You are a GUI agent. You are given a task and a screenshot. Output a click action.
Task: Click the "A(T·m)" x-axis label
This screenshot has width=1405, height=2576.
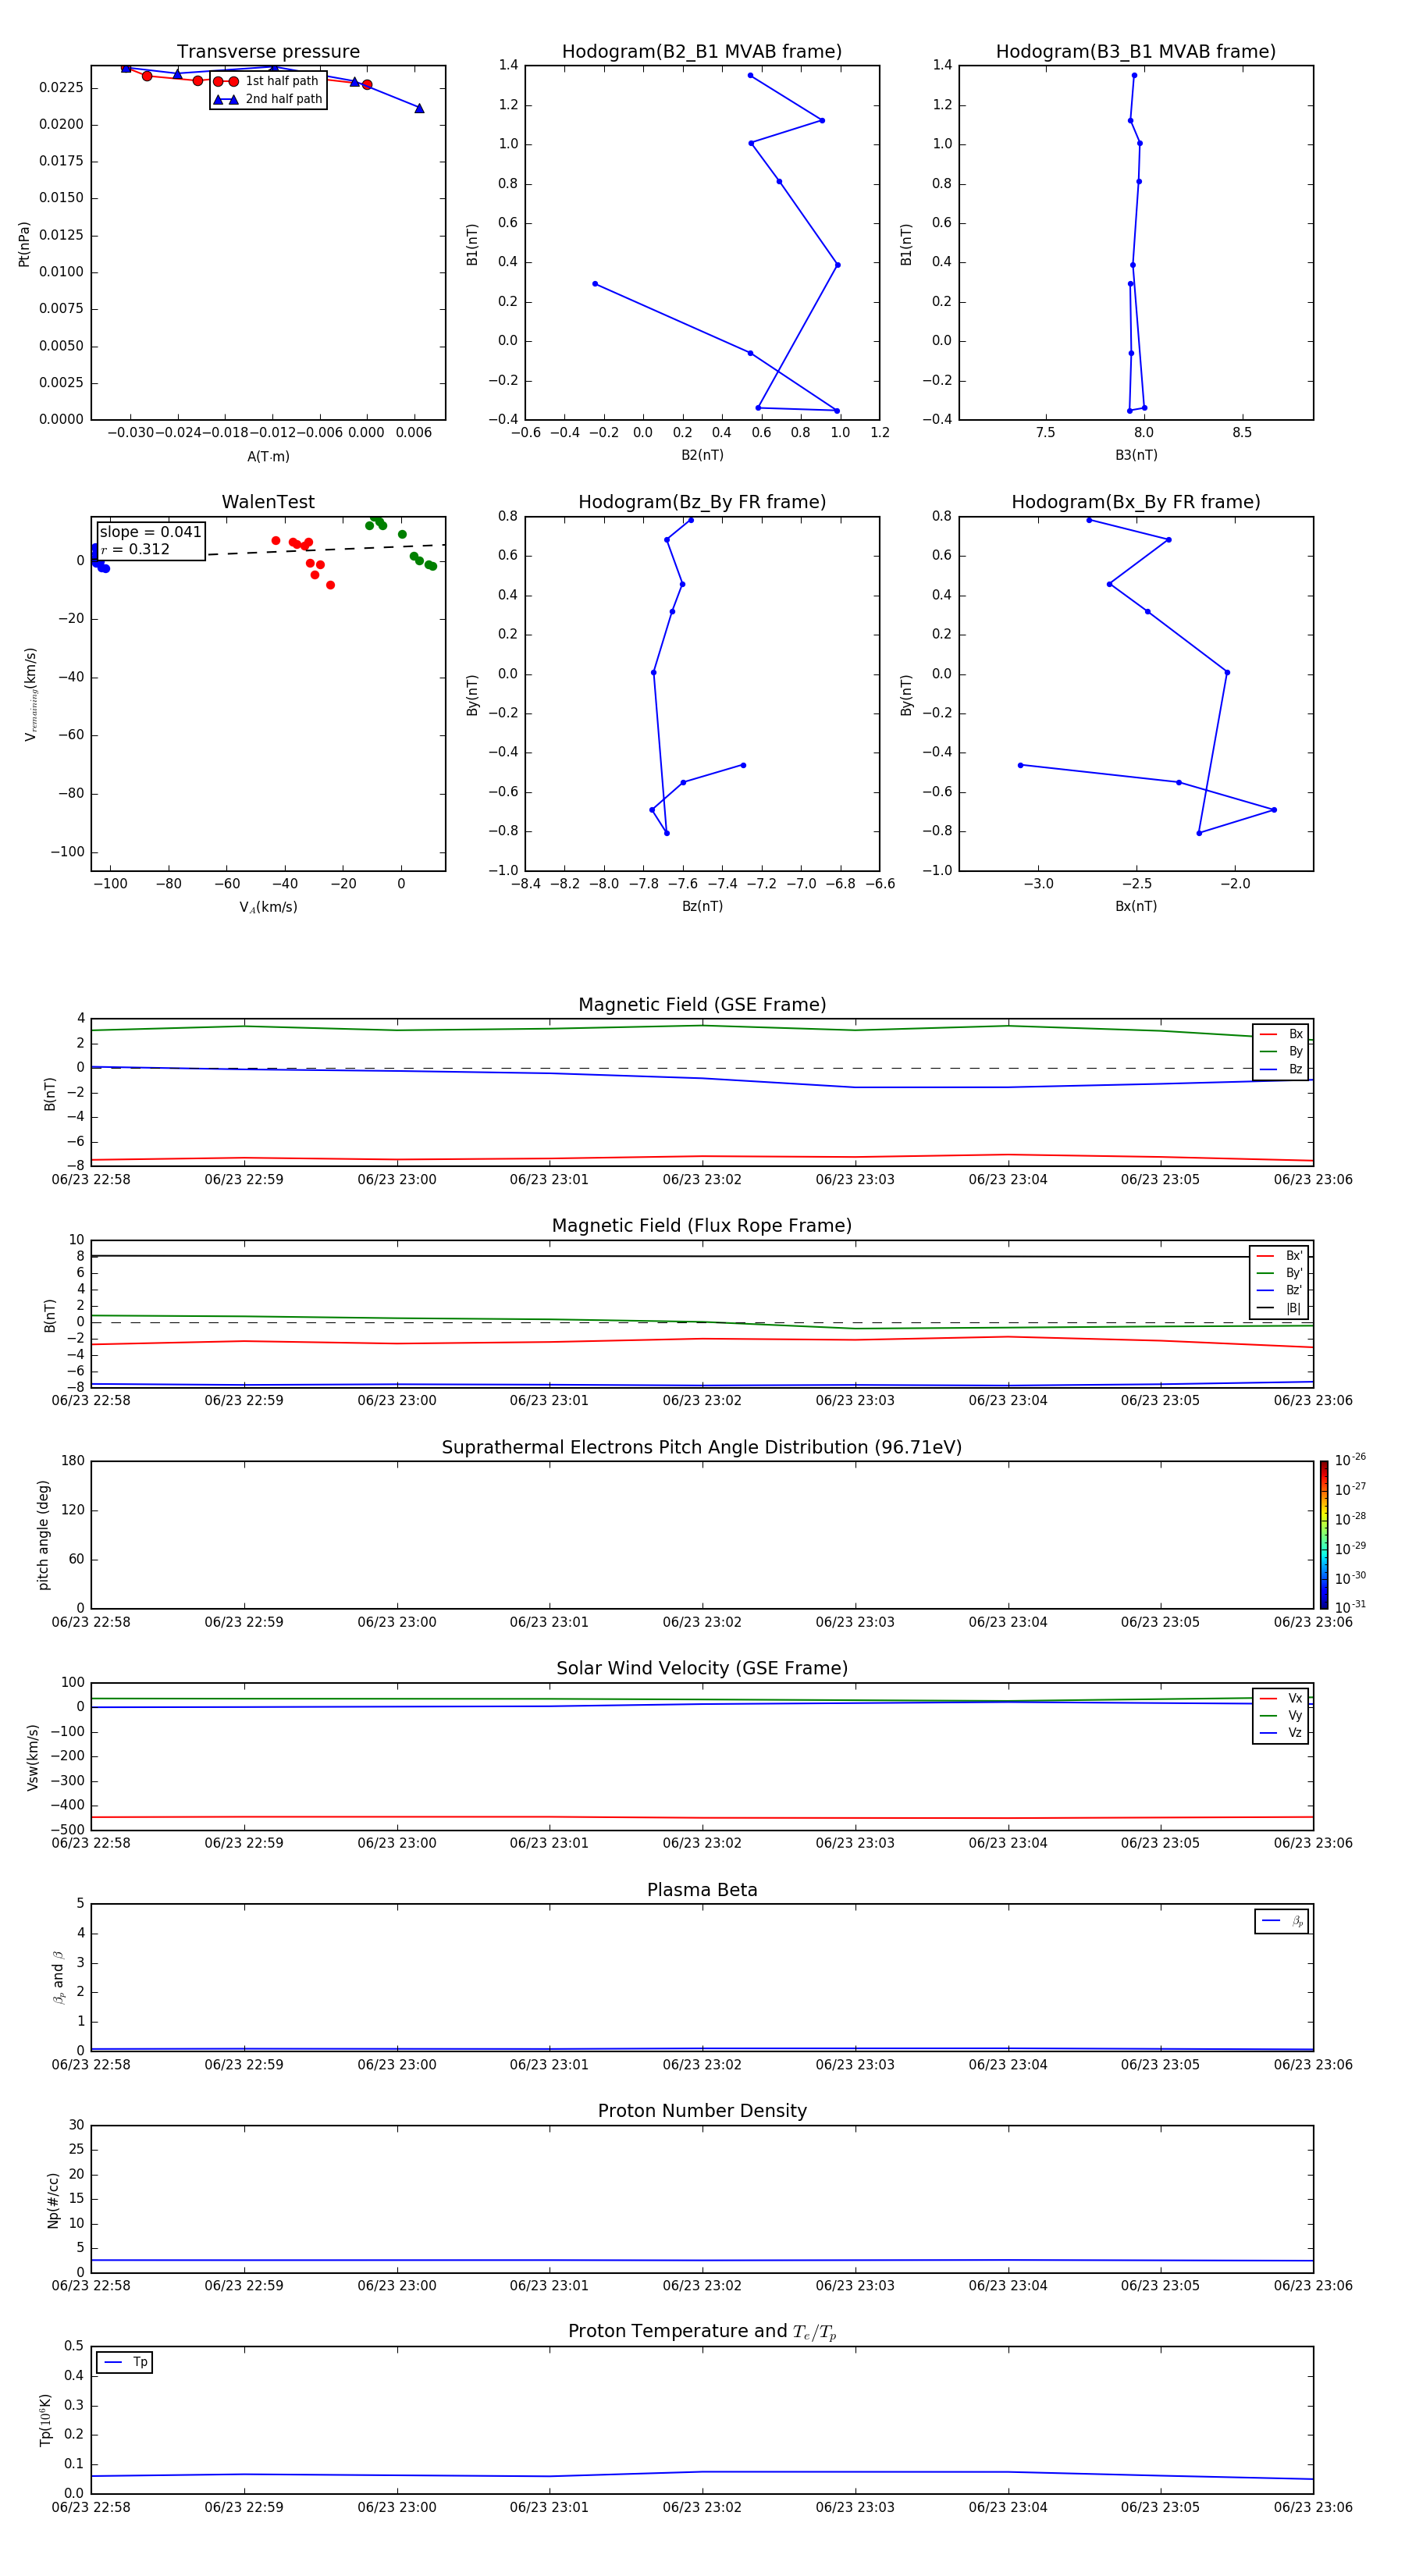268,456
